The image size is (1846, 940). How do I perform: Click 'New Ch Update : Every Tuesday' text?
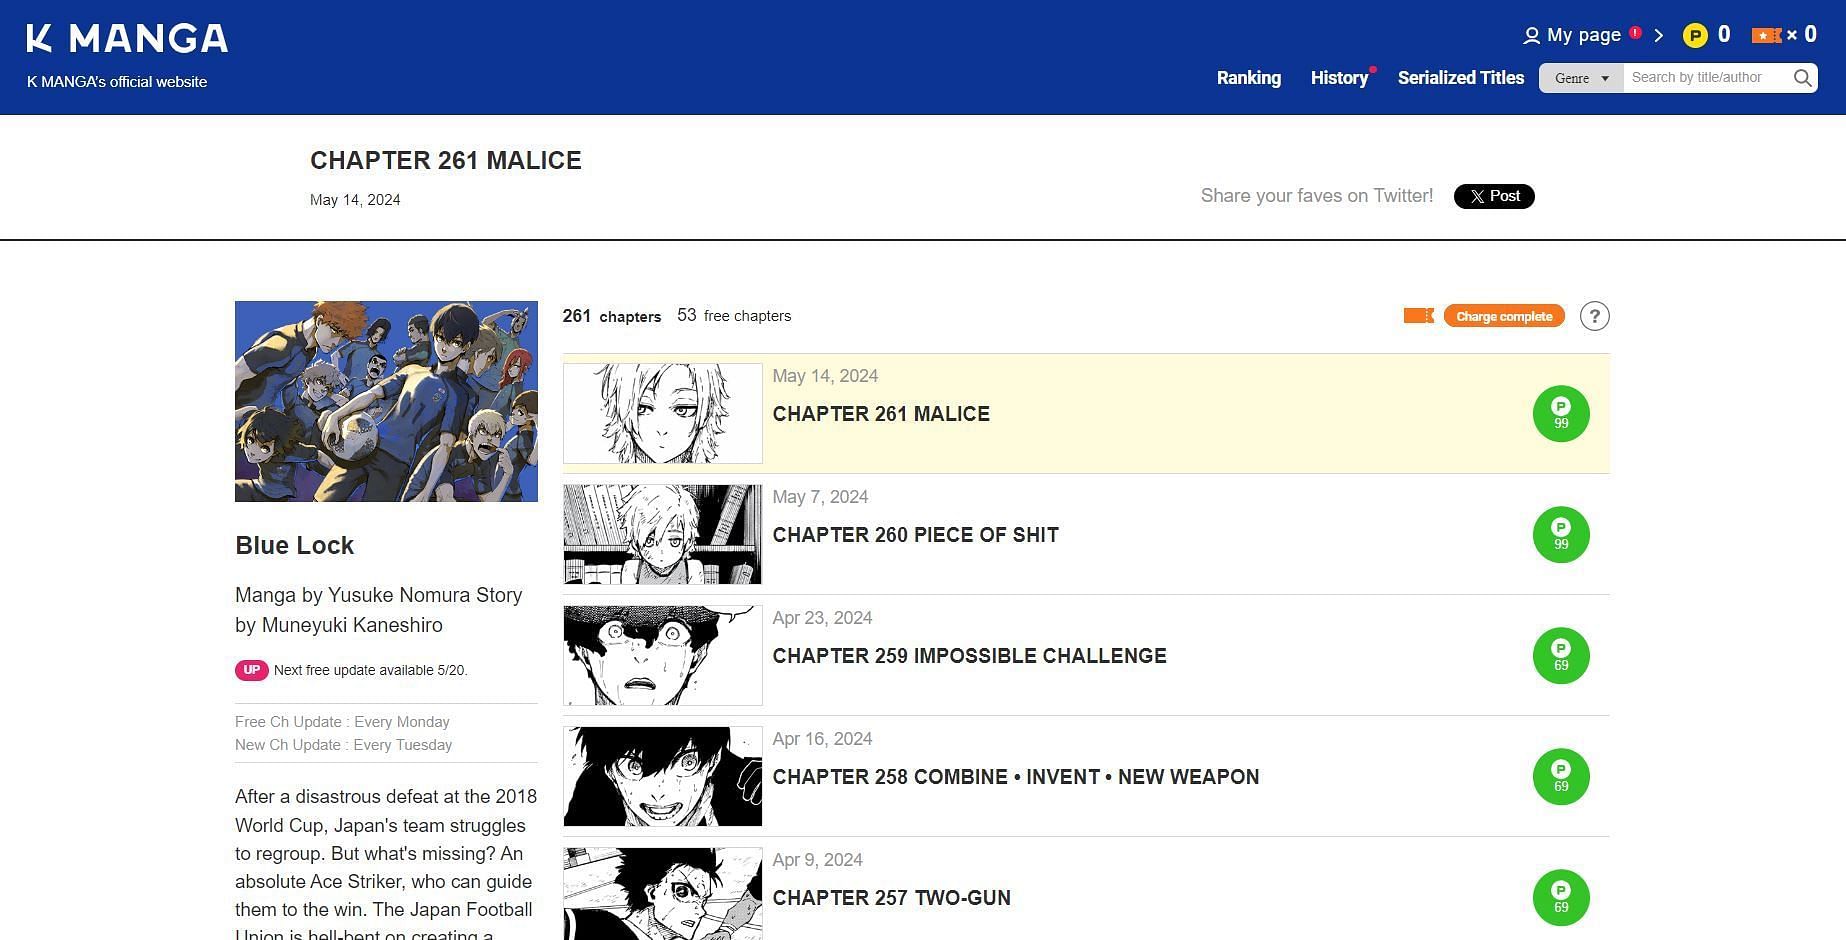344,745
